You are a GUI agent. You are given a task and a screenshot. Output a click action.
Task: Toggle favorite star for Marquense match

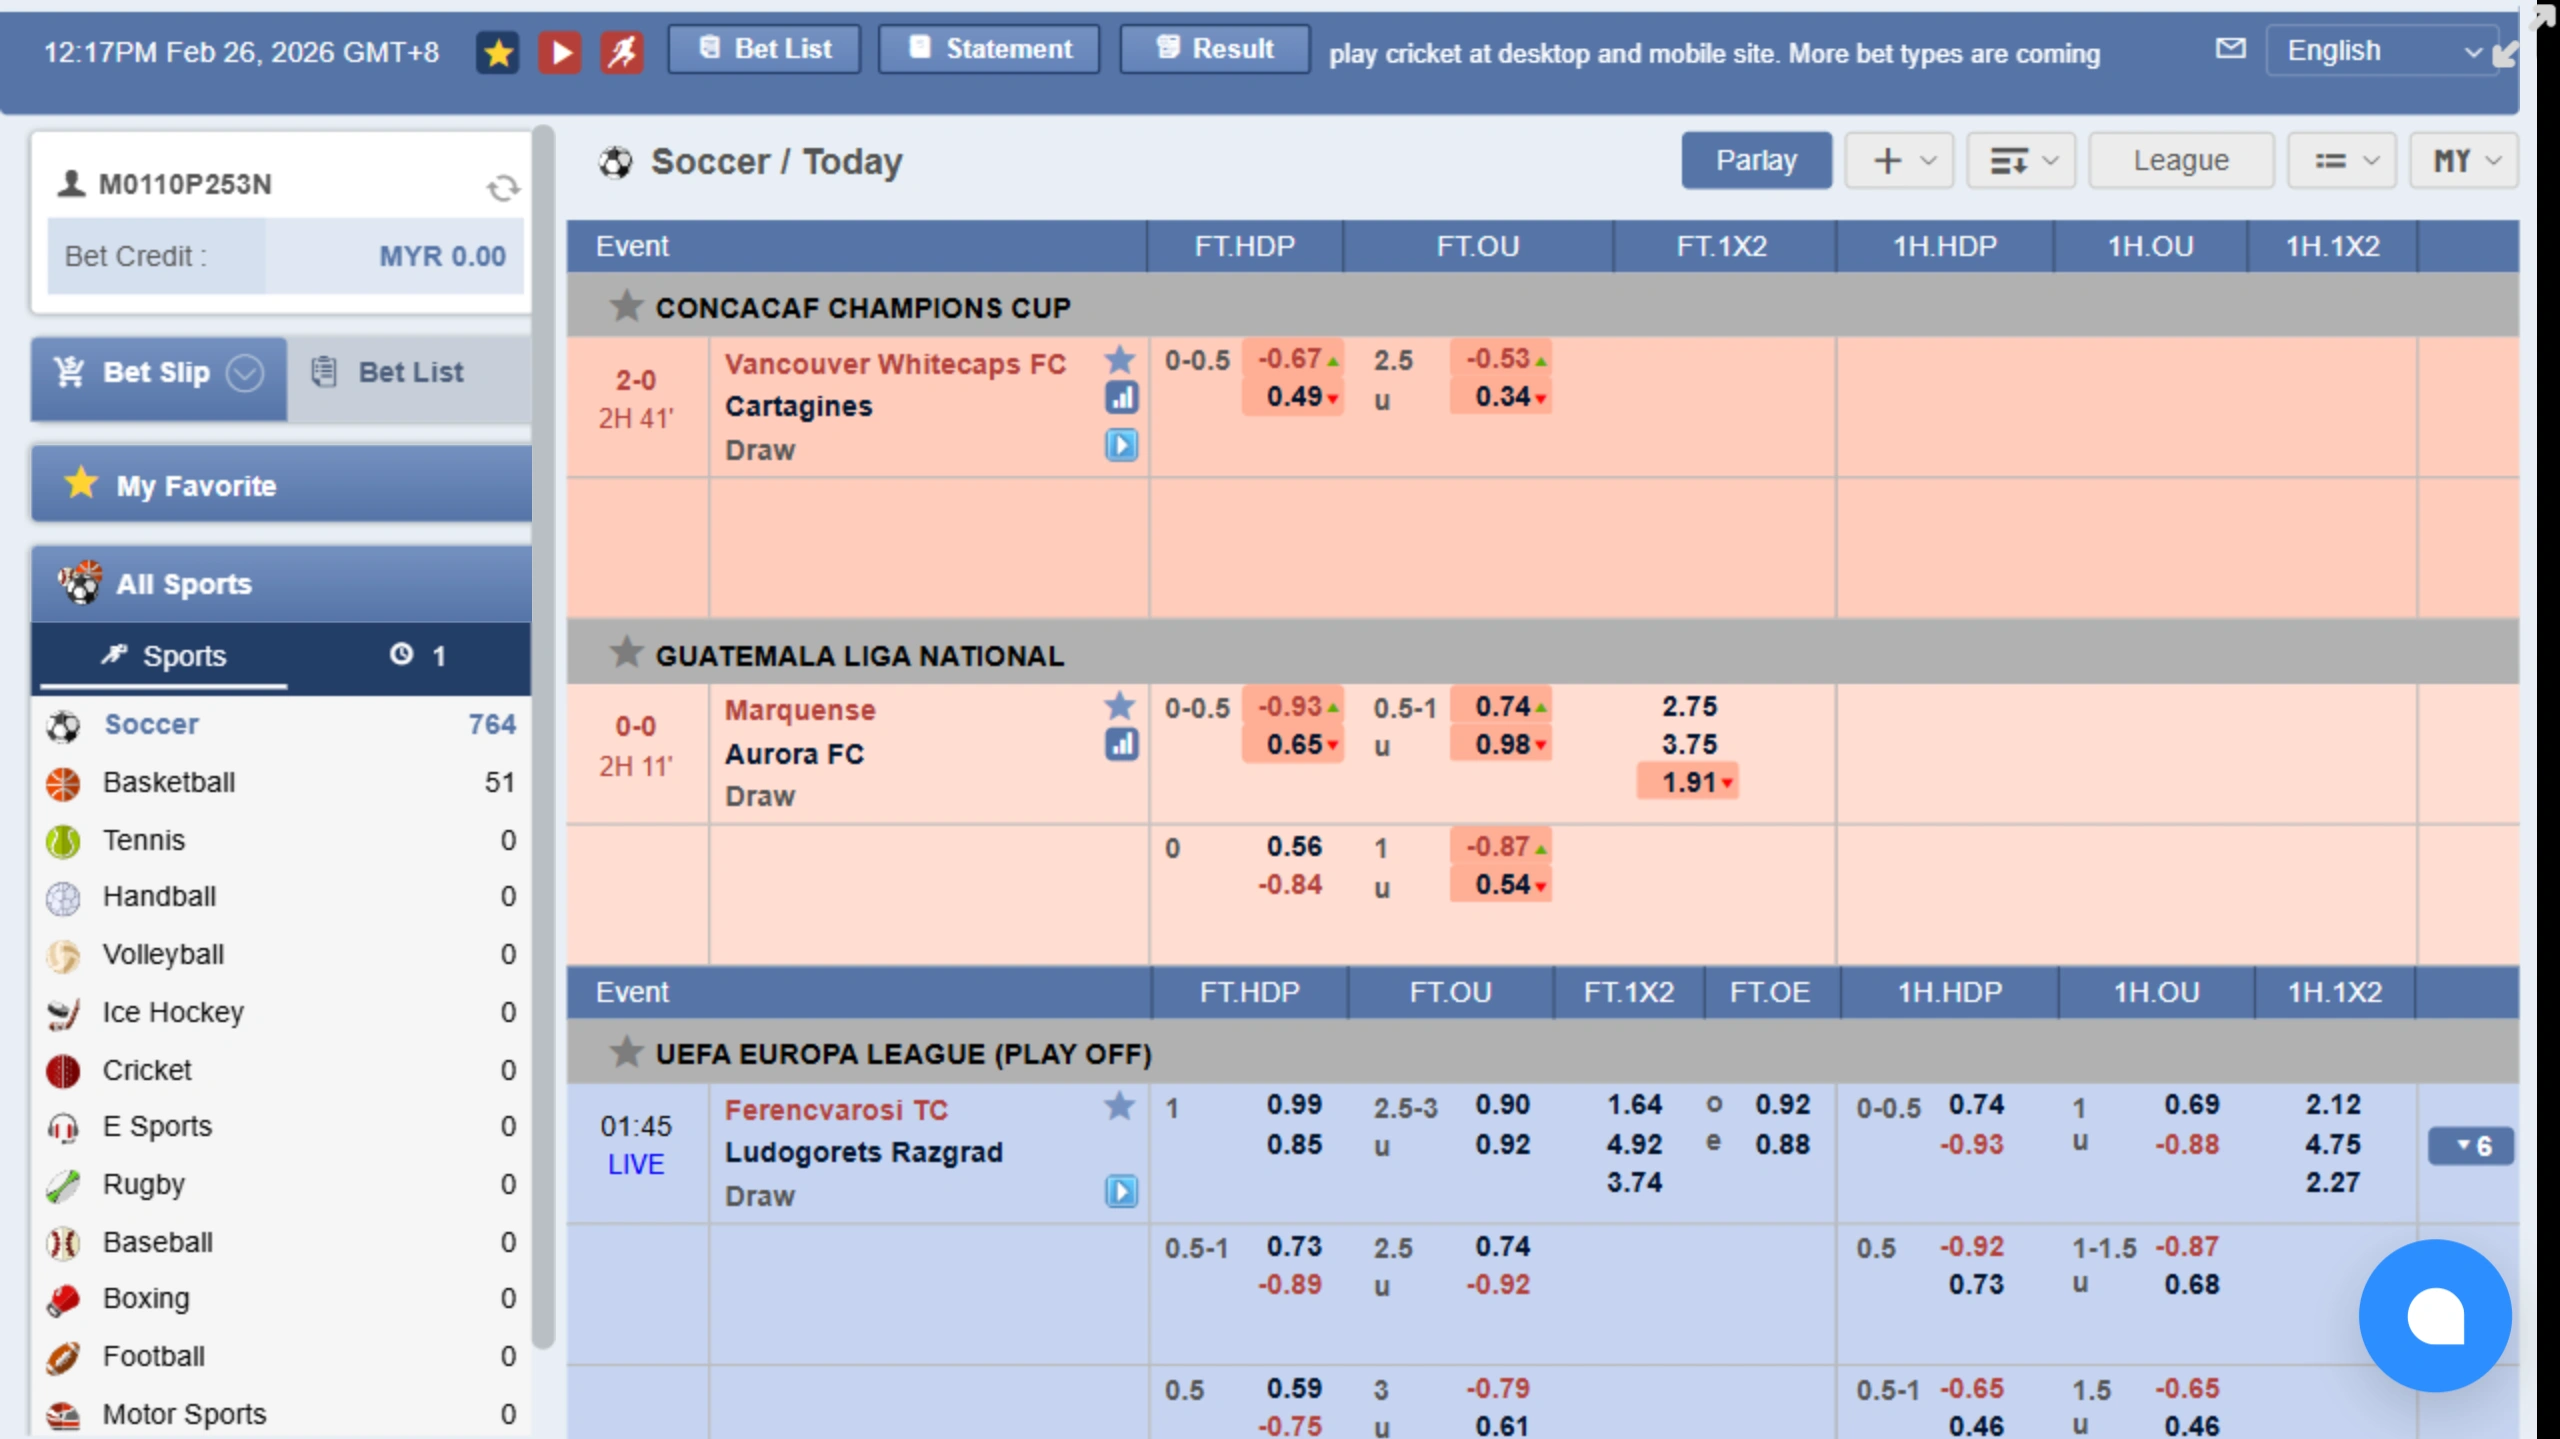[1120, 706]
